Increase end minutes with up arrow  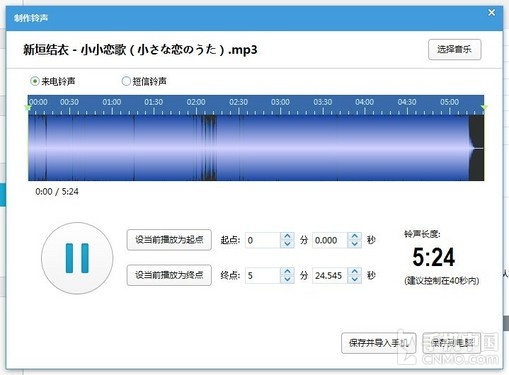pos(287,271)
